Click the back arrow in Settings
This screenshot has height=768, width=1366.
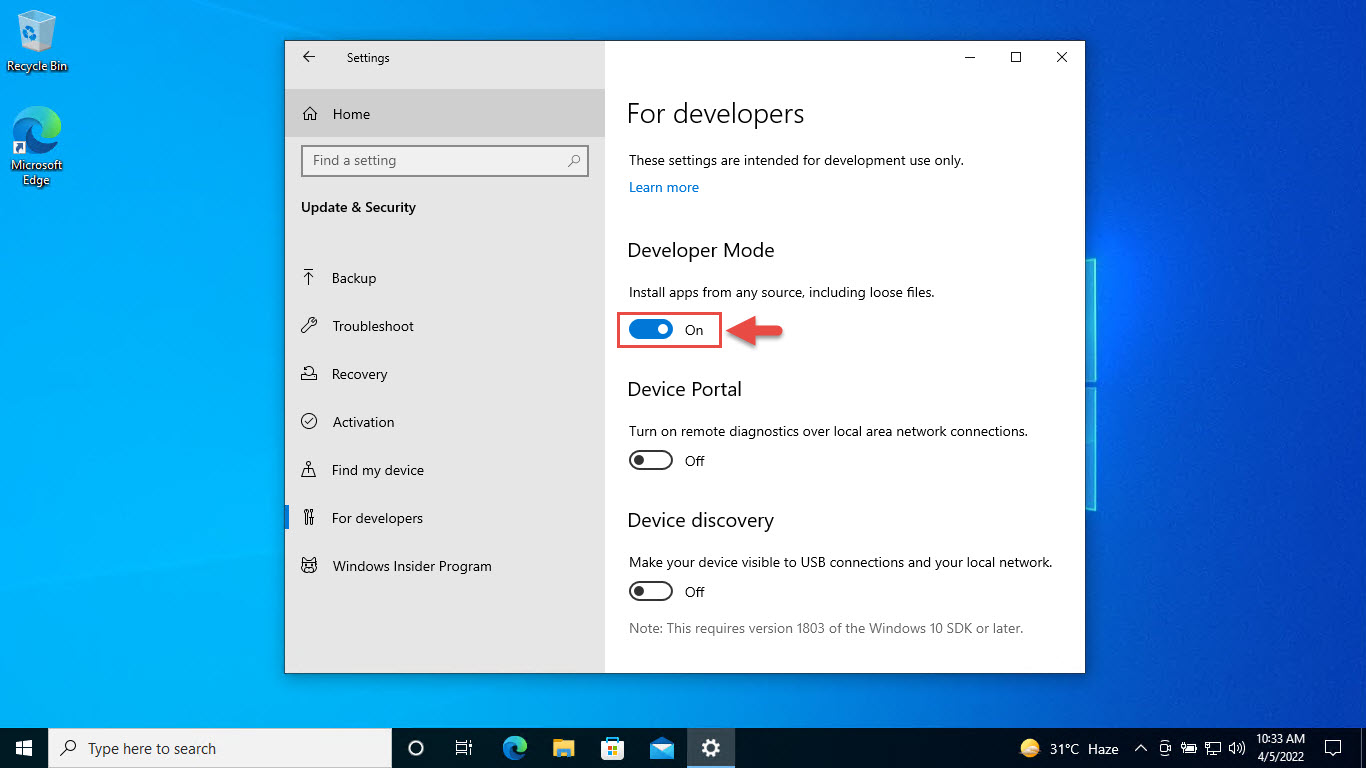coord(309,58)
